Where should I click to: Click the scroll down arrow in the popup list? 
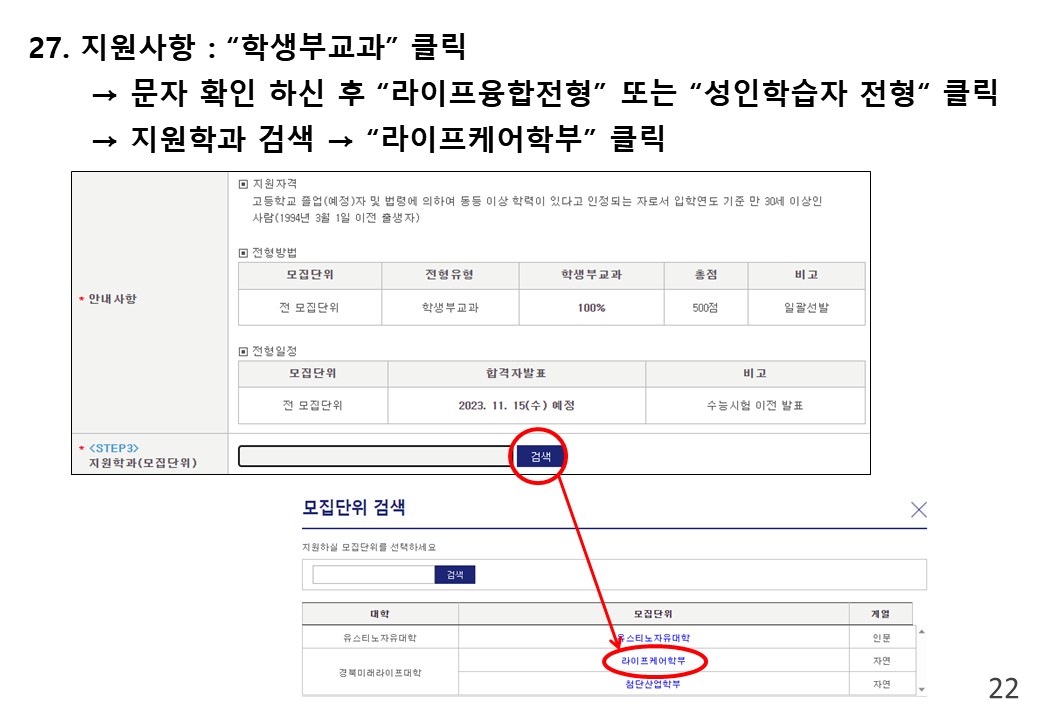tap(921, 690)
